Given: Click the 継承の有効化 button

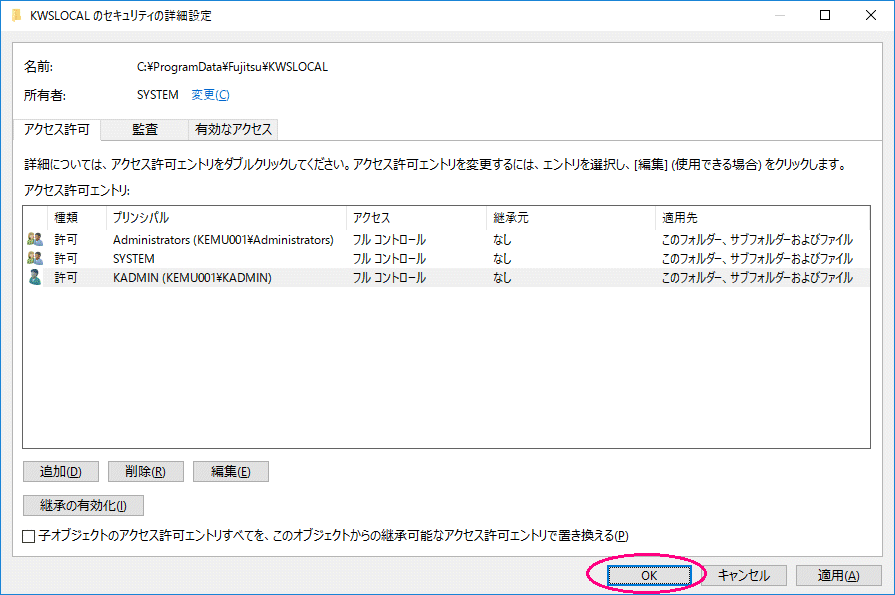Looking at the screenshot, I should point(83,506).
